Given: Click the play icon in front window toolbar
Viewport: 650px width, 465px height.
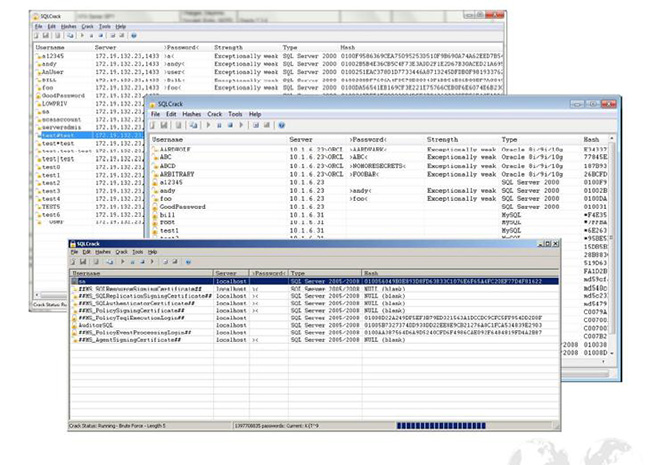Looking at the screenshot, I should tap(123, 262).
